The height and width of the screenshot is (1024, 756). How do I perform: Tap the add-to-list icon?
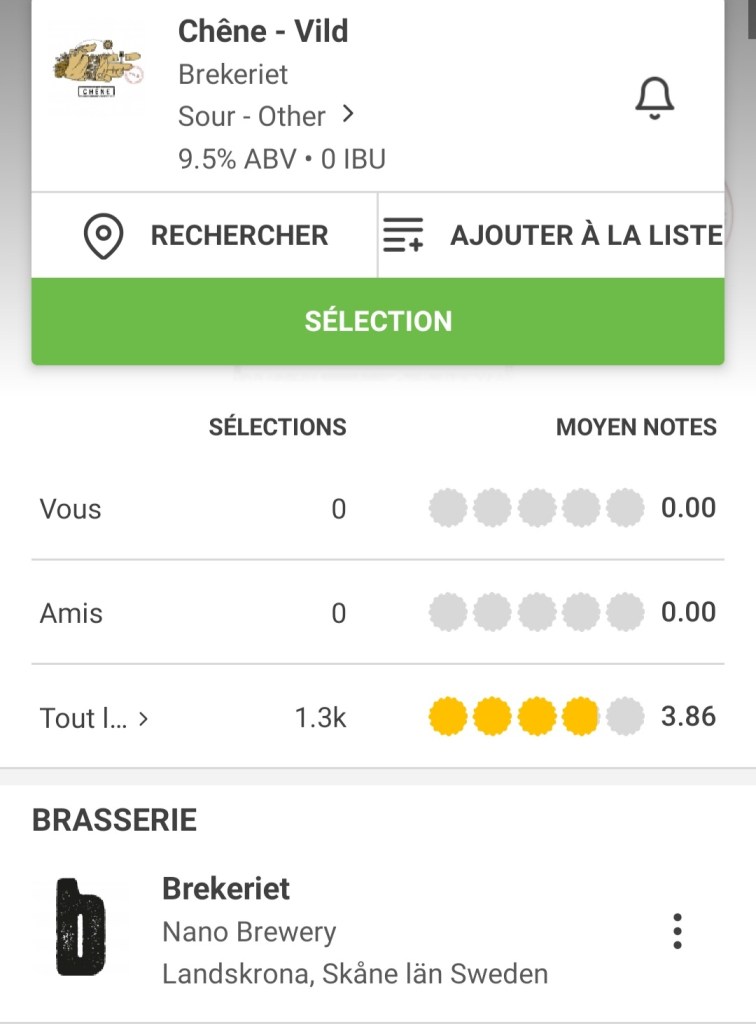pyautogui.click(x=403, y=236)
